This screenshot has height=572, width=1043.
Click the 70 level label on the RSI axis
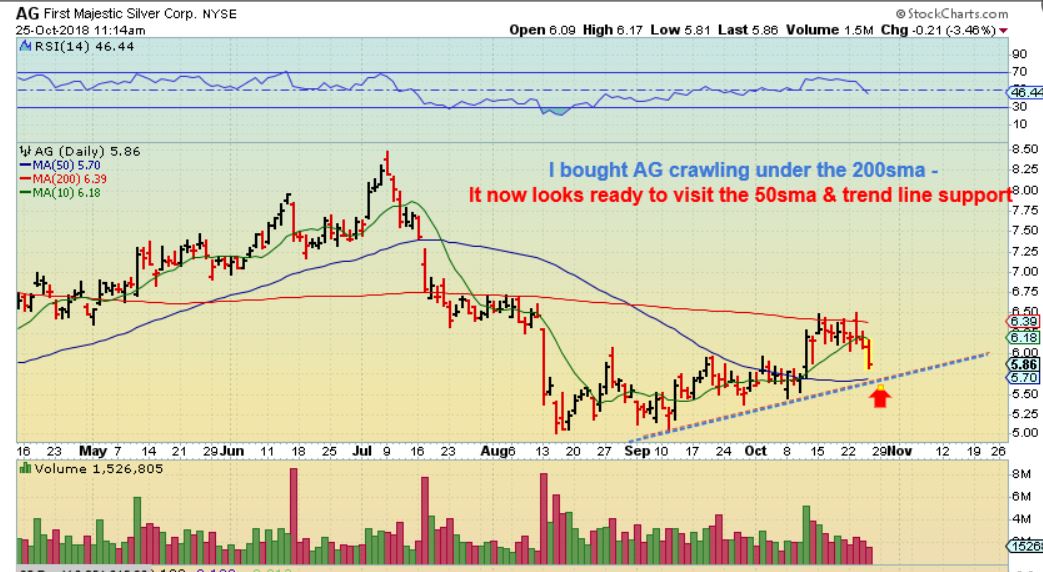1018,72
